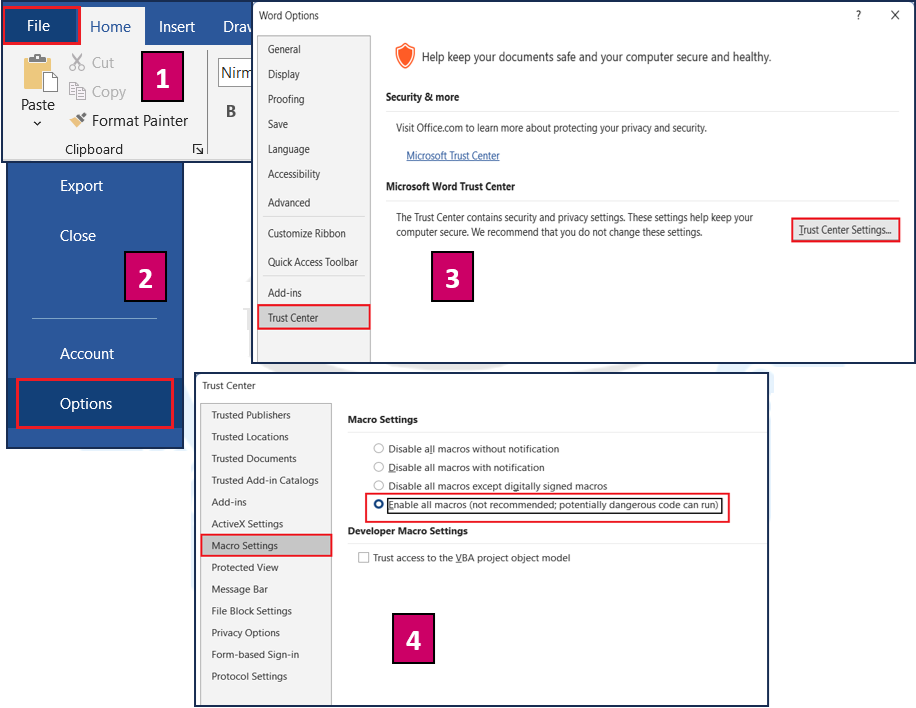Open Message Bar section
This screenshot has width=916, height=708.
(266, 589)
